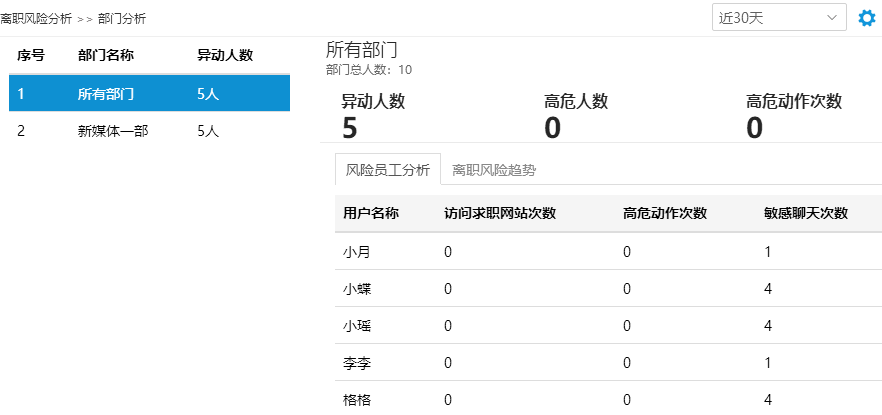Sort by 高危动作次数 table column header
Viewport: 882px width, 415px height.
coord(665,213)
